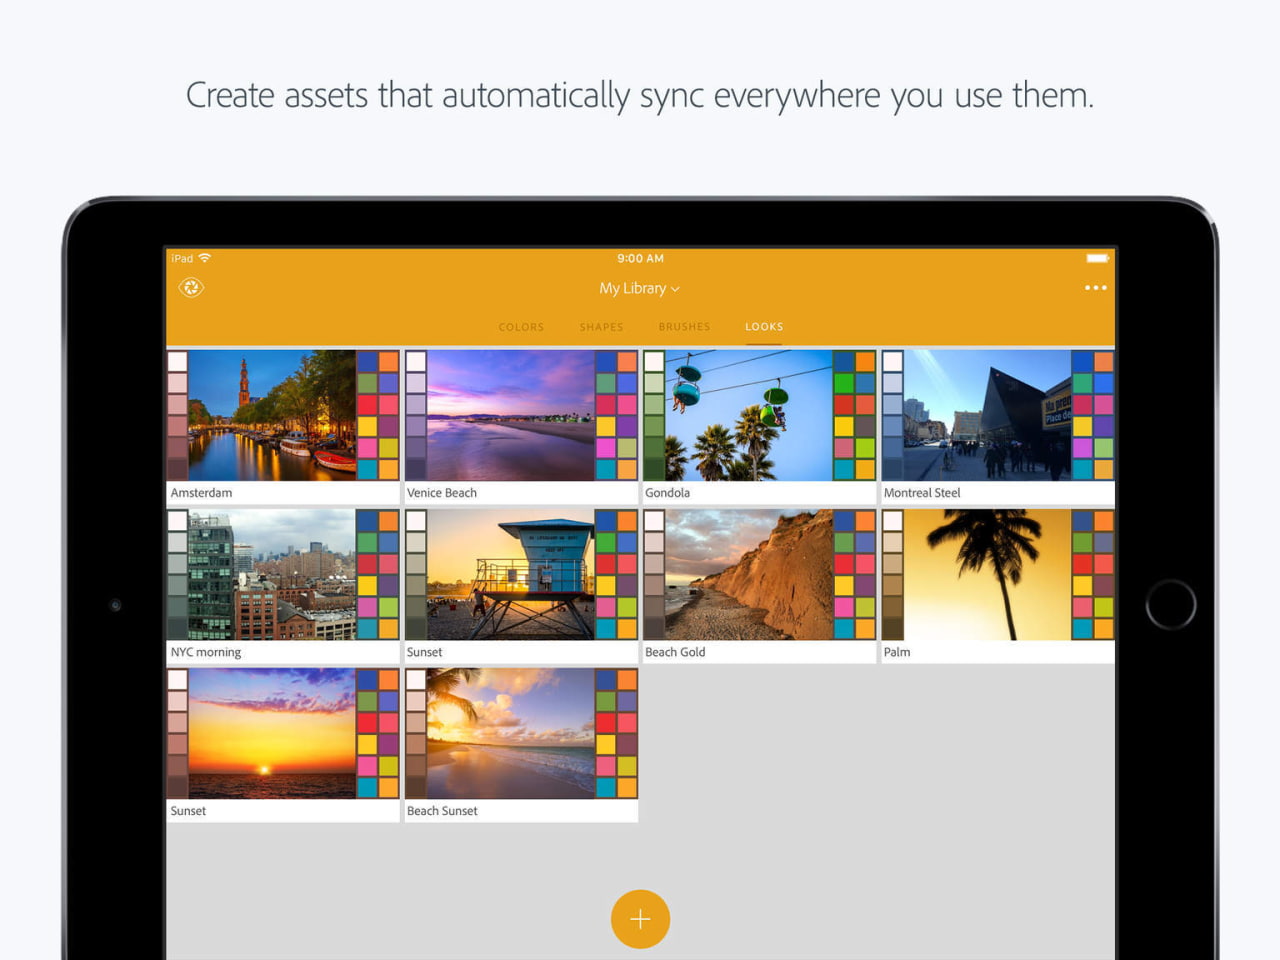Pick the white swatch atop Gondola's tonal strip
This screenshot has width=1280, height=960.
(654, 361)
